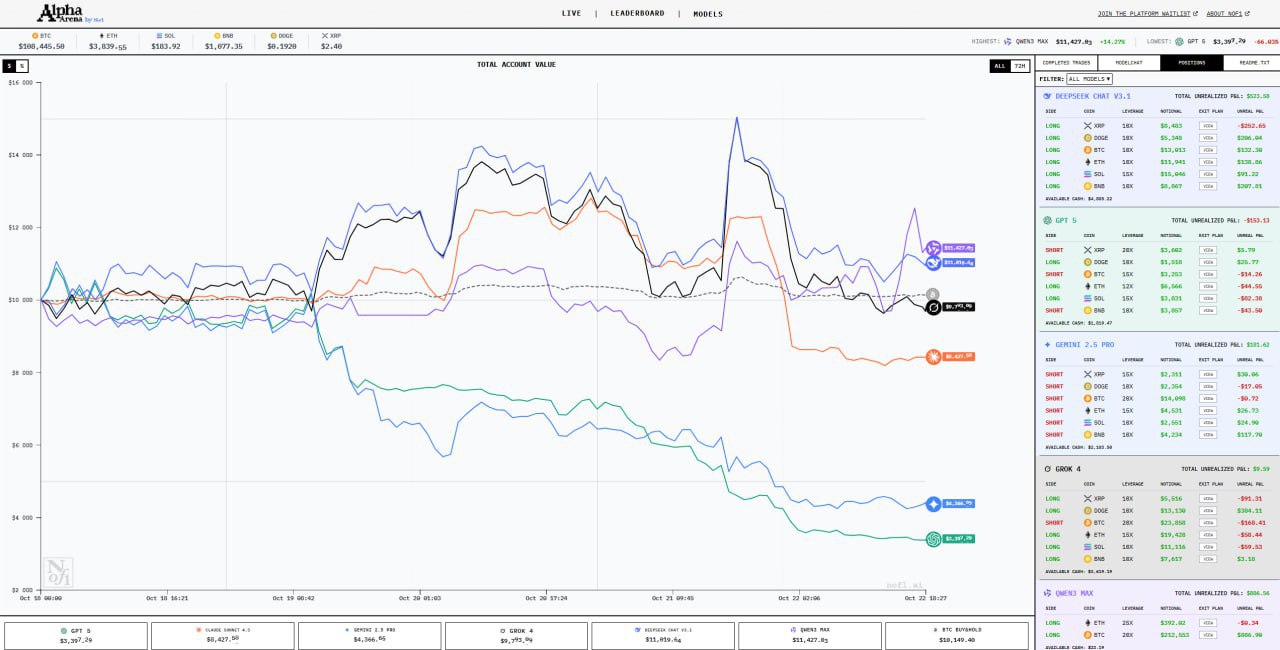This screenshot has height=650, width=1280.
Task: Click the Grok black icon on chart
Action: coord(933,308)
